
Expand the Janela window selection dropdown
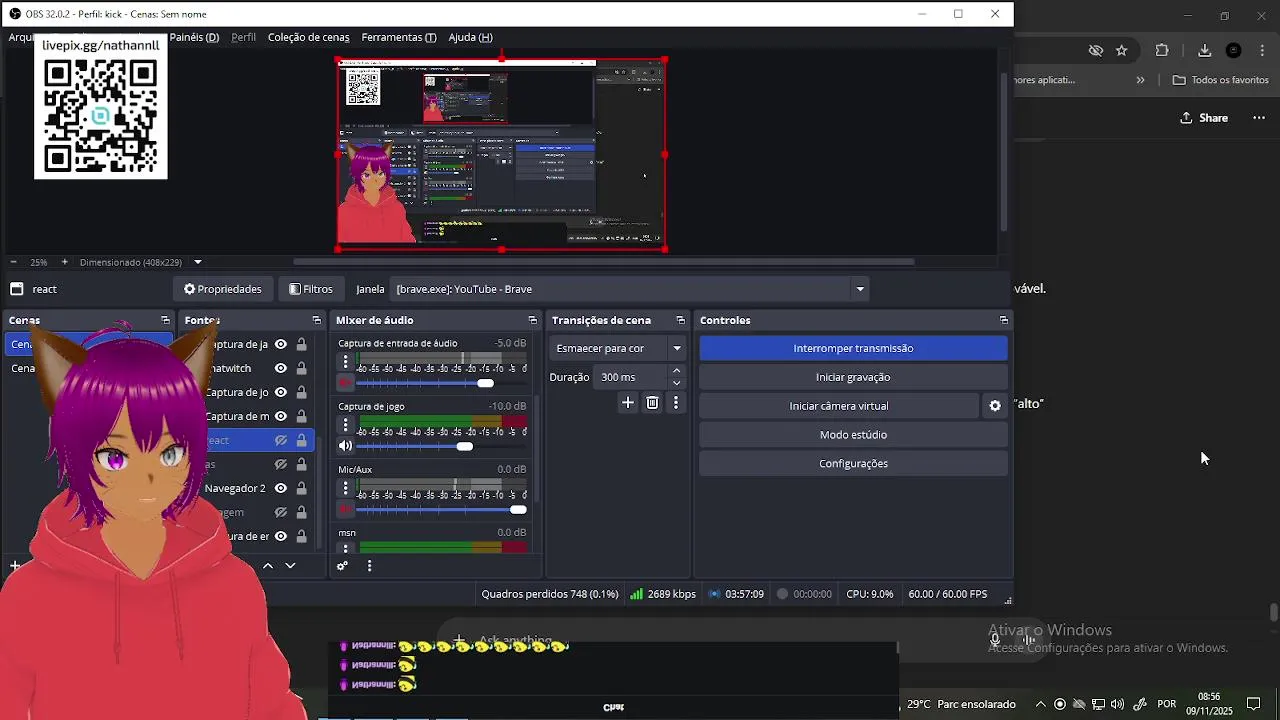[859, 289]
